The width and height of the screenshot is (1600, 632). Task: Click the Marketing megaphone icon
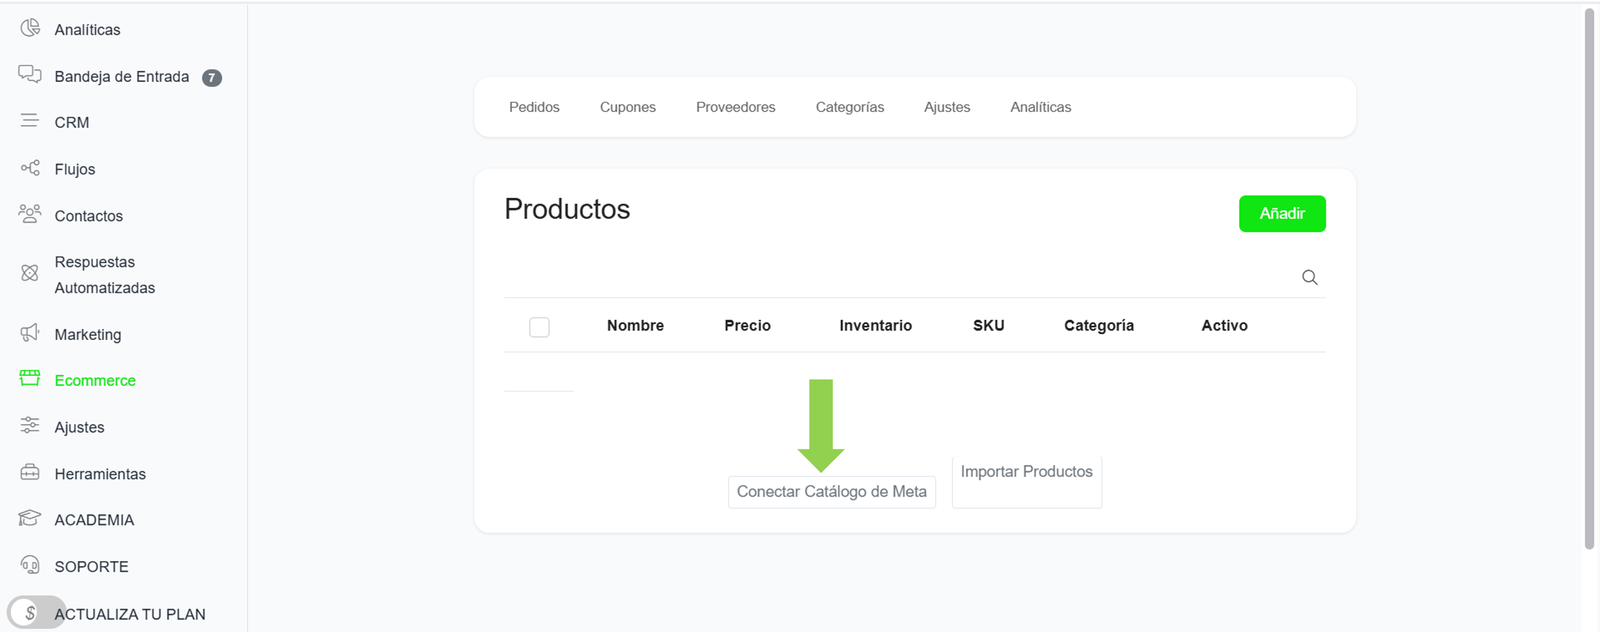30,333
